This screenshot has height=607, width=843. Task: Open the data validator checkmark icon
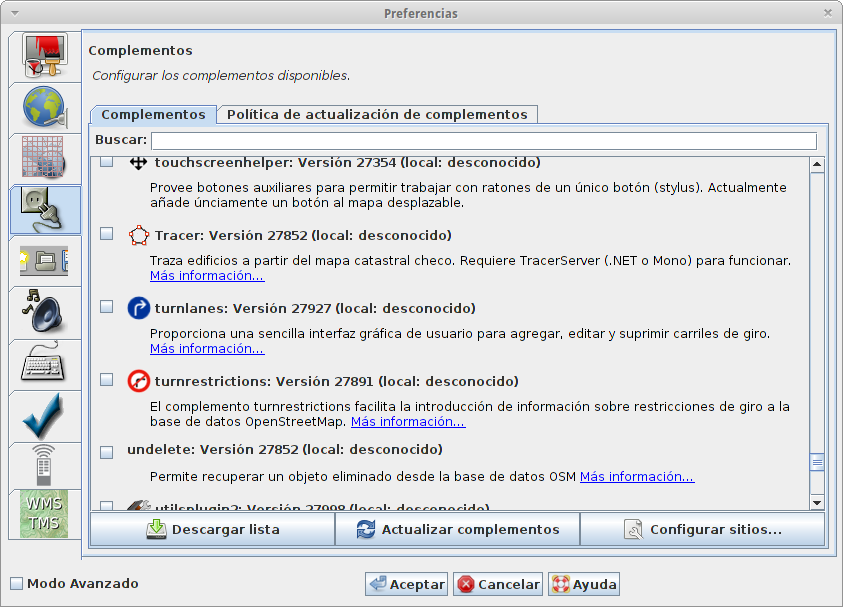coord(44,415)
